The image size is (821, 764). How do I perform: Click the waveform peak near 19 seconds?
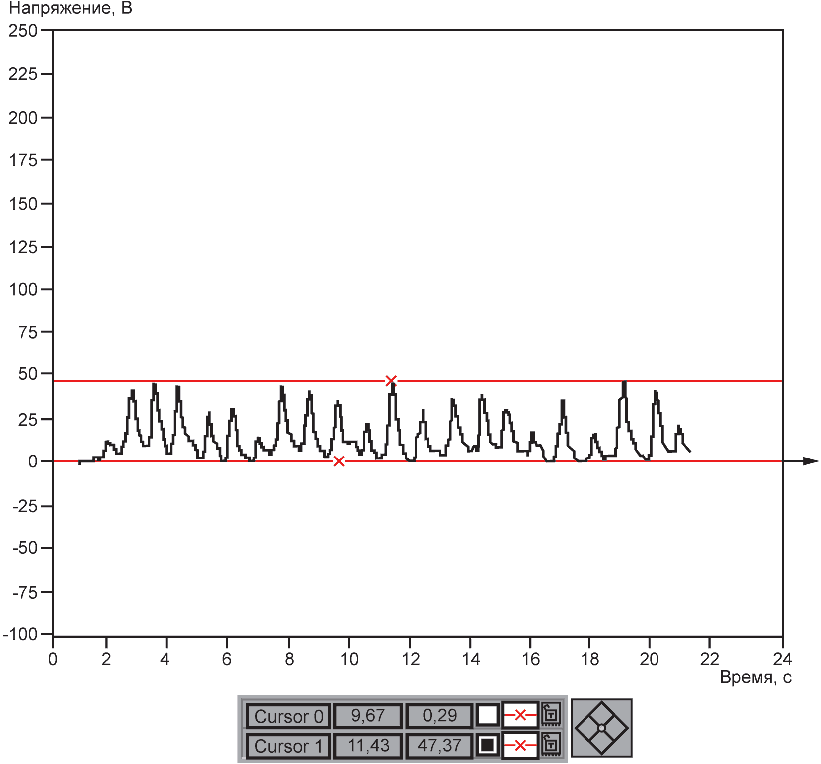pos(624,383)
